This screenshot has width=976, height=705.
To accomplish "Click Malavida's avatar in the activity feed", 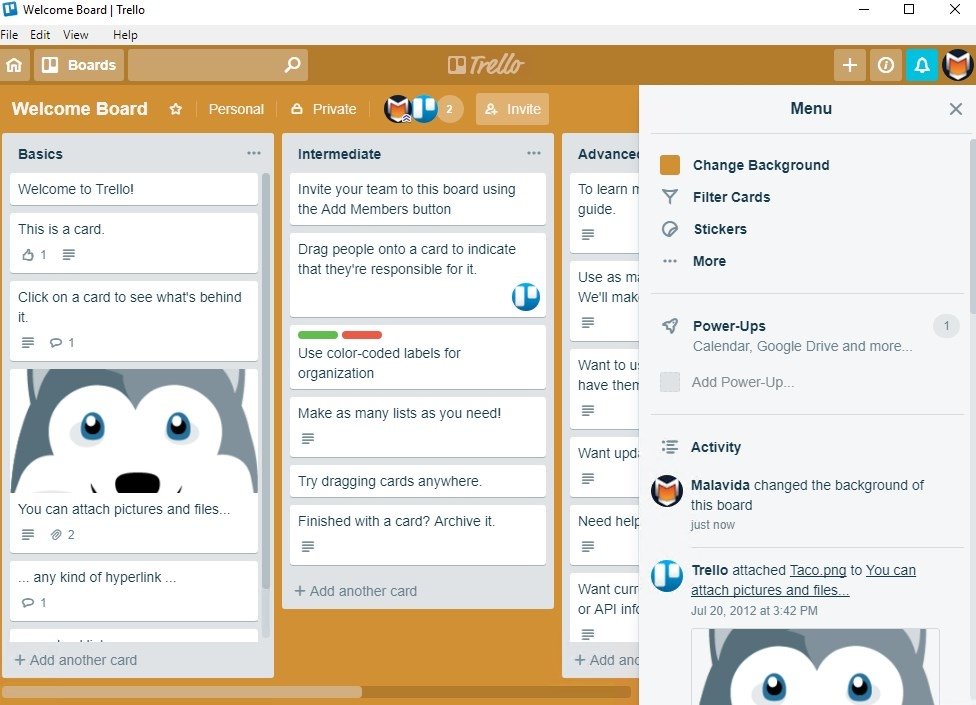I will tap(667, 490).
